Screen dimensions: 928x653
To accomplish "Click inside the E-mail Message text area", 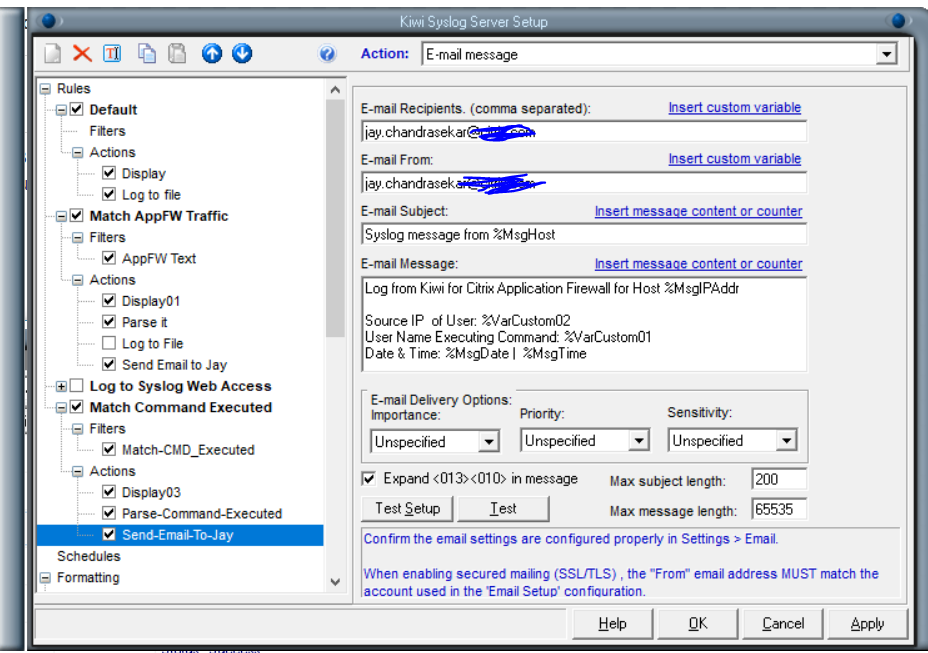I will [x=584, y=324].
